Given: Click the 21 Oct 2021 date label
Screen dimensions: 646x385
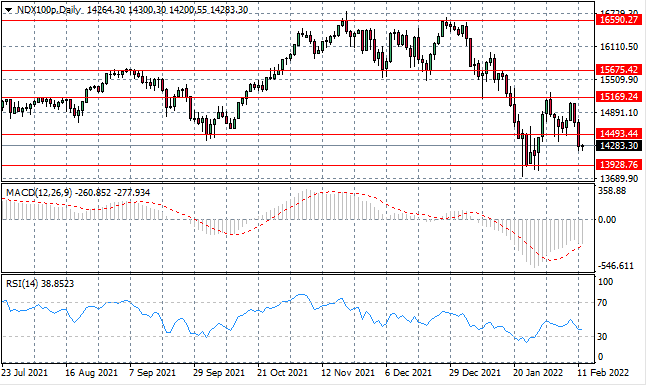Looking at the screenshot, I should tap(282, 373).
